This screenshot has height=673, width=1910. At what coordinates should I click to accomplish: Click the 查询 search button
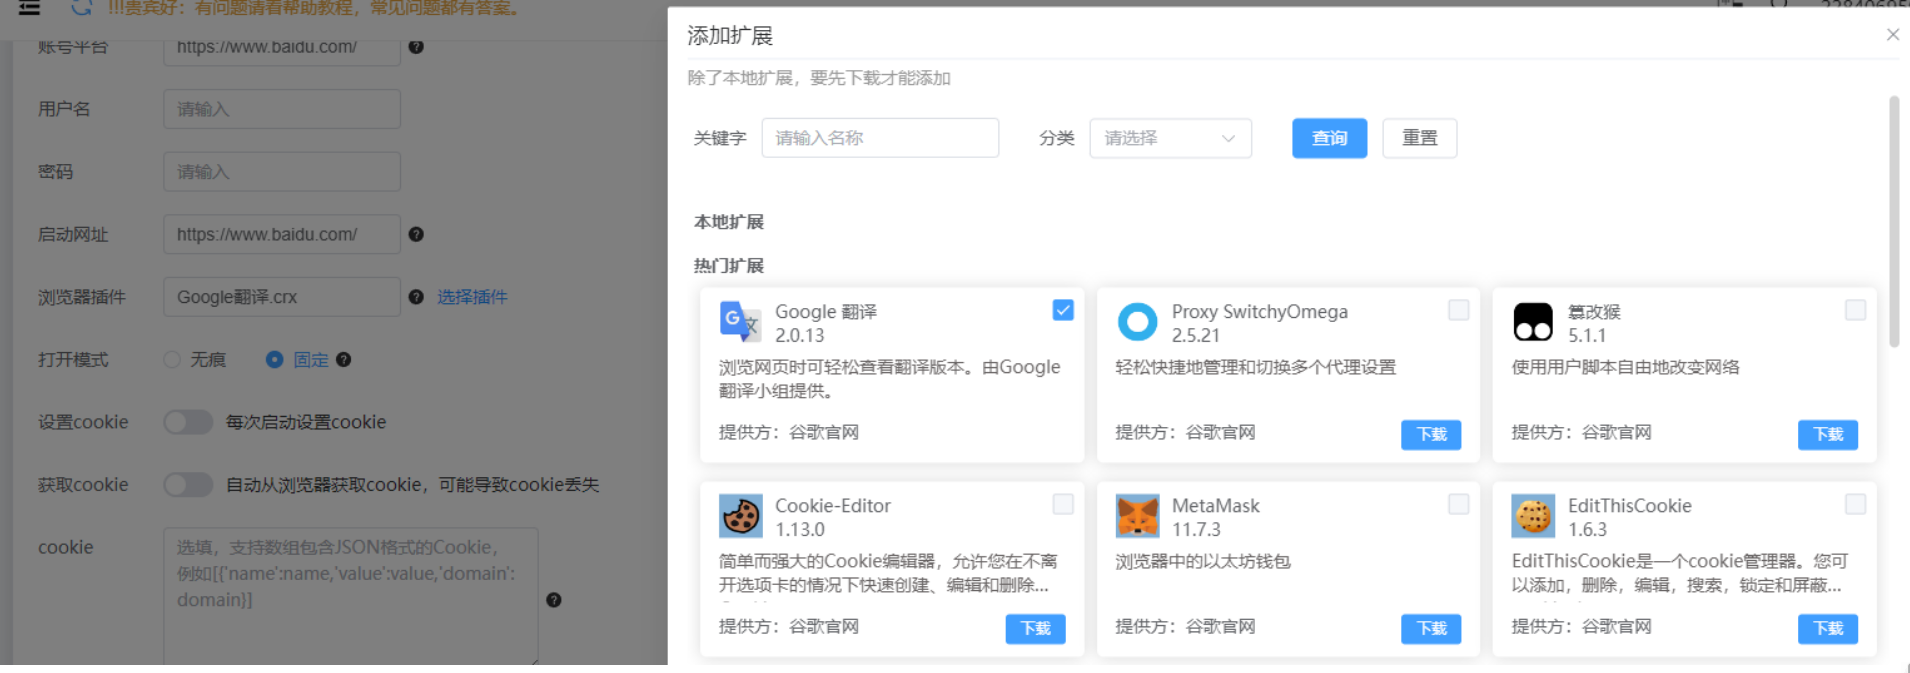pyautogui.click(x=1329, y=138)
